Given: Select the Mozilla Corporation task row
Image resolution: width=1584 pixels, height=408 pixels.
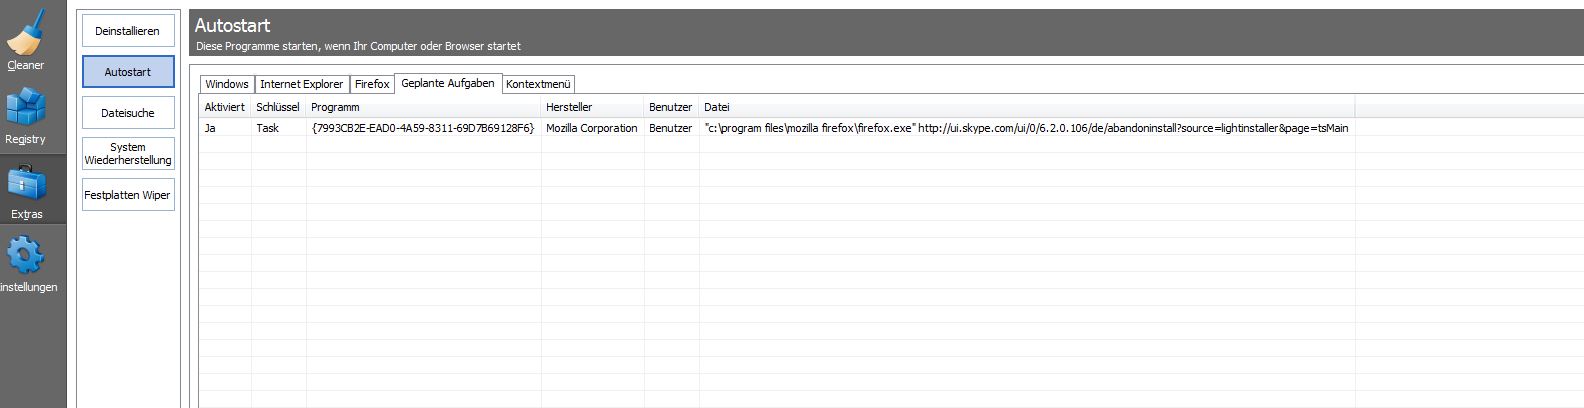Looking at the screenshot, I should coord(591,128).
